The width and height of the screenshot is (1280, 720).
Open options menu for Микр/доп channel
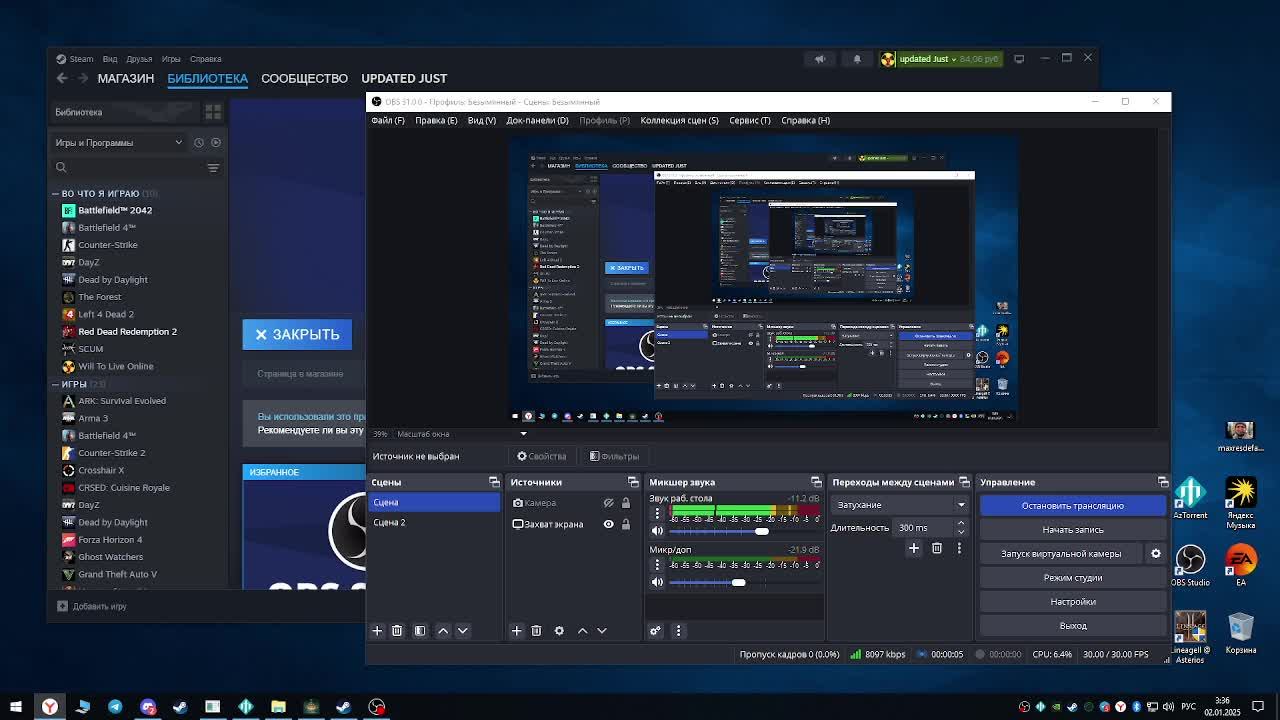(657, 565)
